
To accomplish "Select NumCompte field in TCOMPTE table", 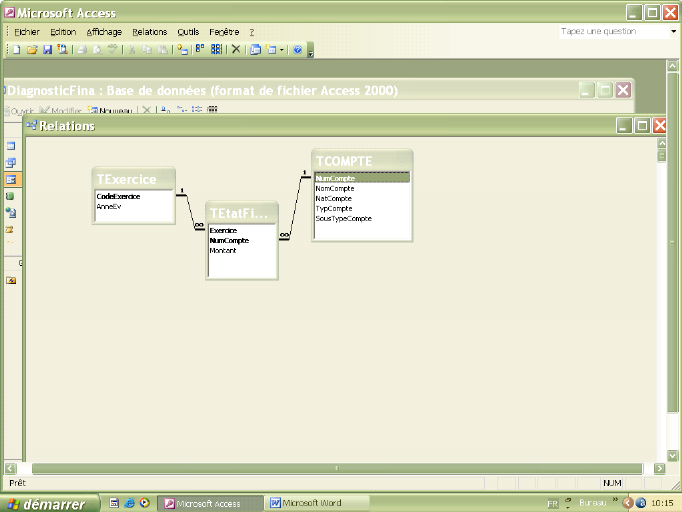I will click(335, 178).
